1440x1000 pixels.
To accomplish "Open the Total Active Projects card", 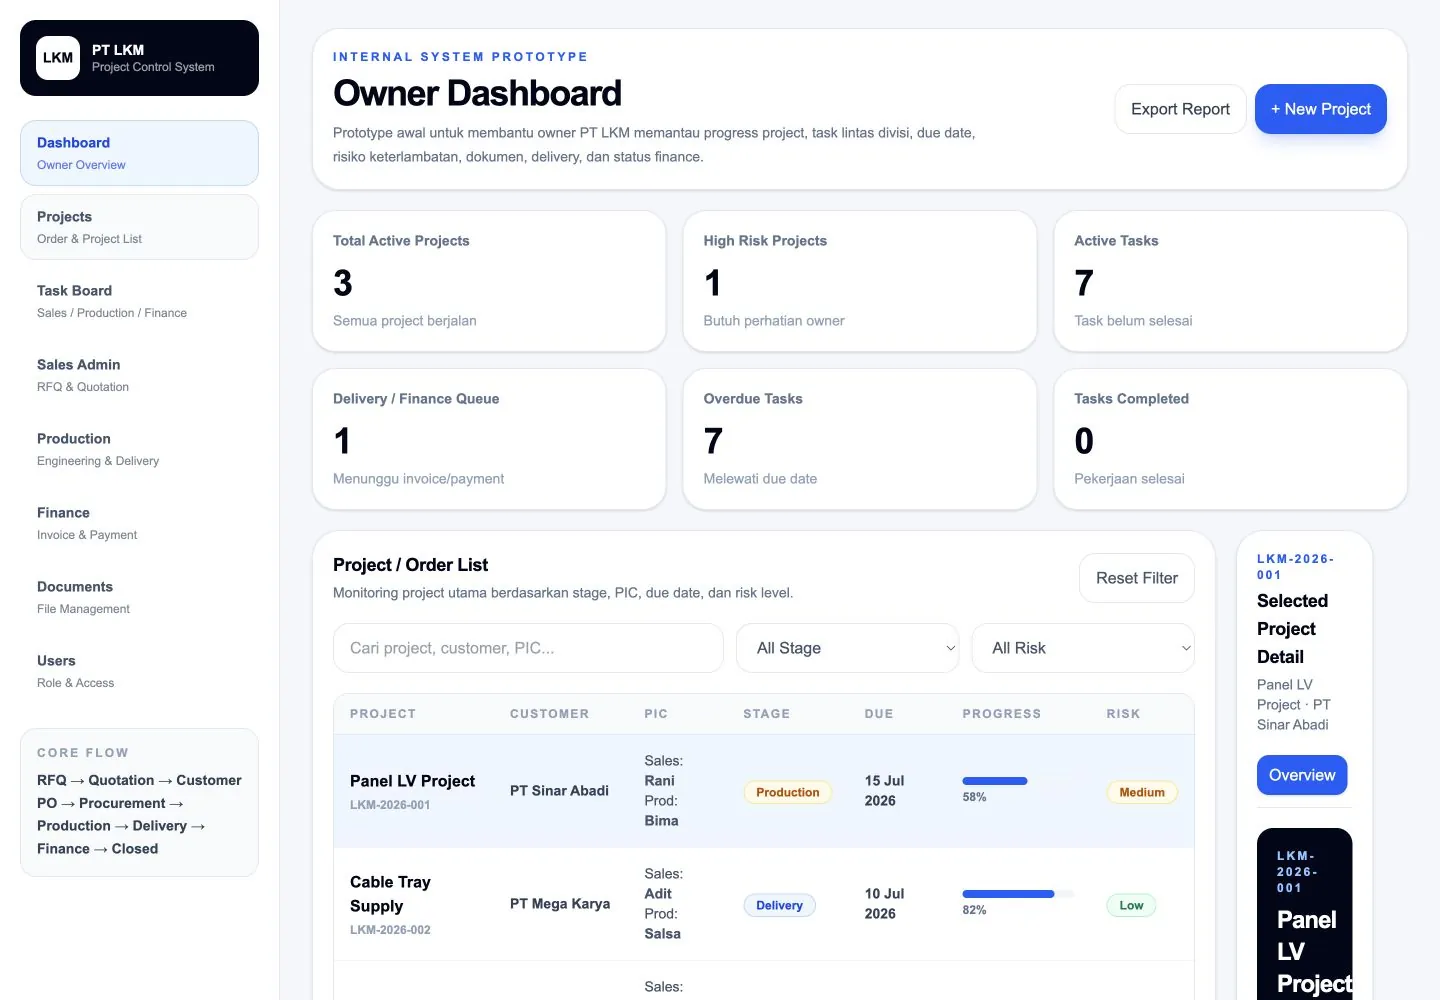I will (x=489, y=281).
